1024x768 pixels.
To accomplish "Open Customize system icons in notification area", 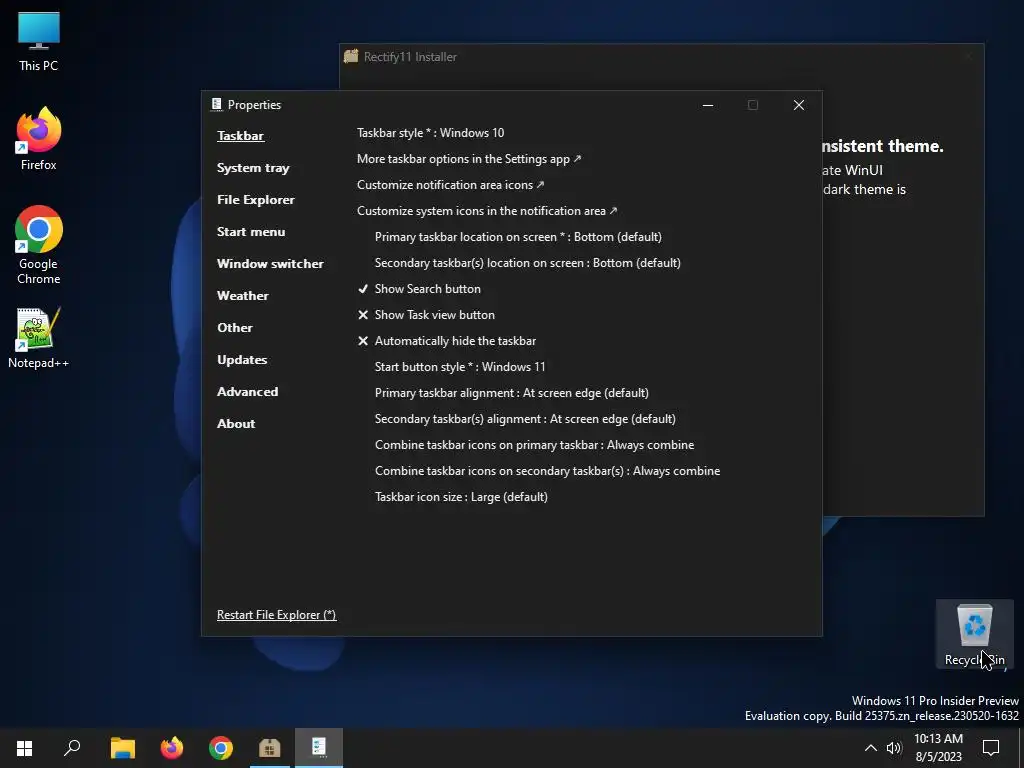I will [x=487, y=211].
